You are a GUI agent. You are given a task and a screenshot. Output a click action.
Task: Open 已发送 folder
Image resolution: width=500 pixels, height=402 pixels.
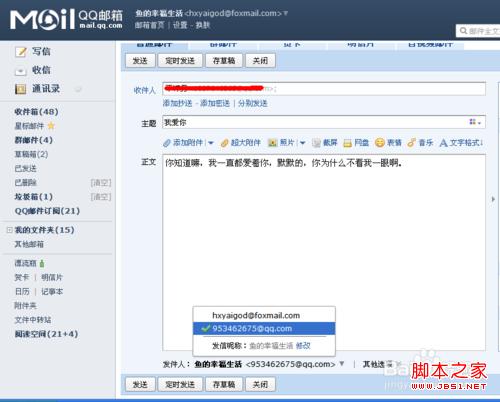click(25, 168)
